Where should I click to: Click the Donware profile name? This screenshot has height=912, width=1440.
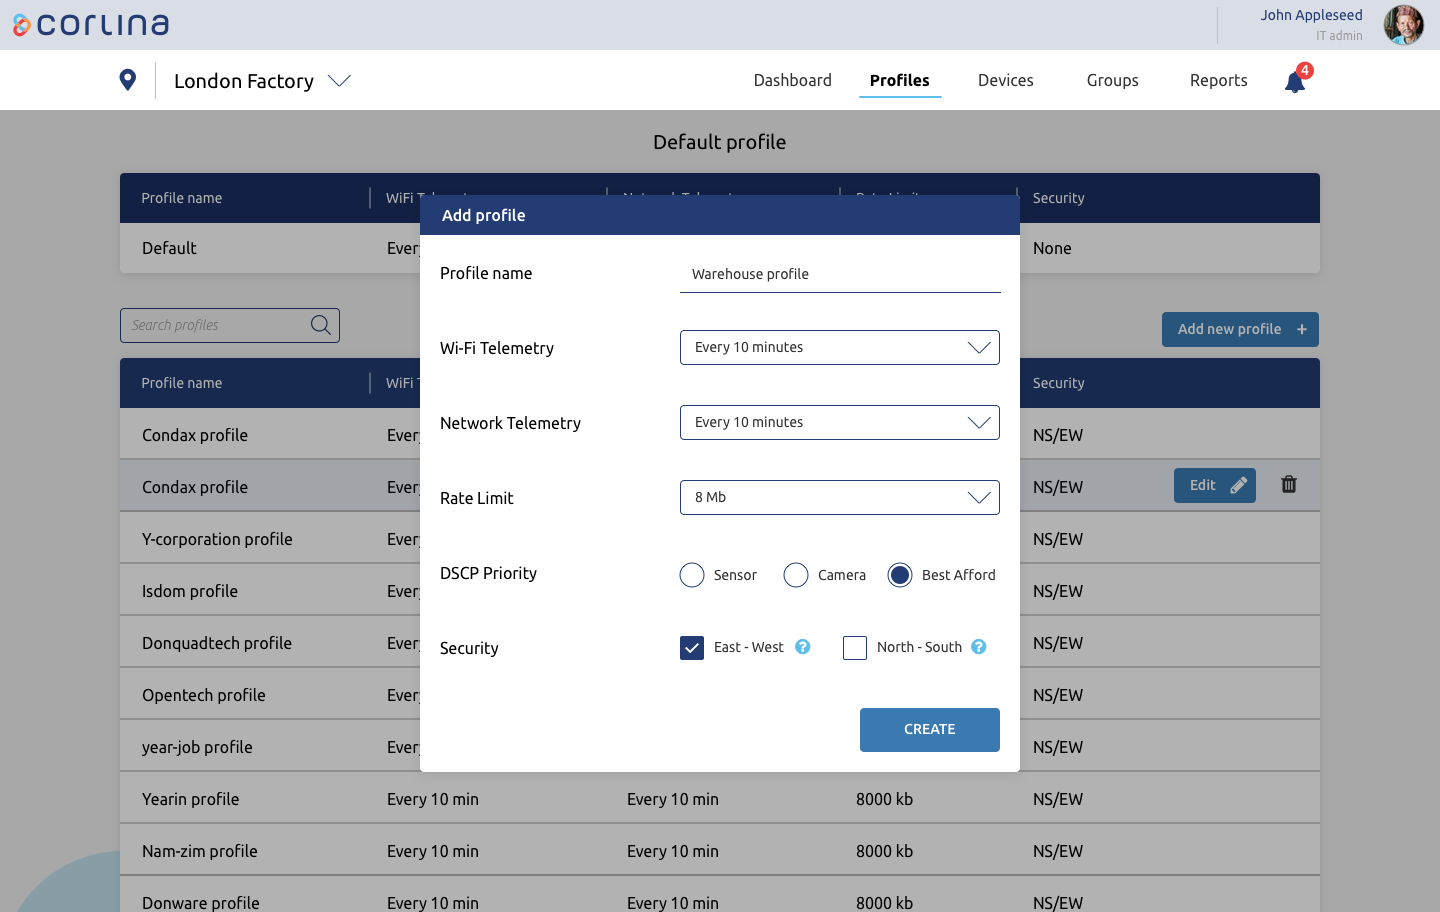[201, 903]
